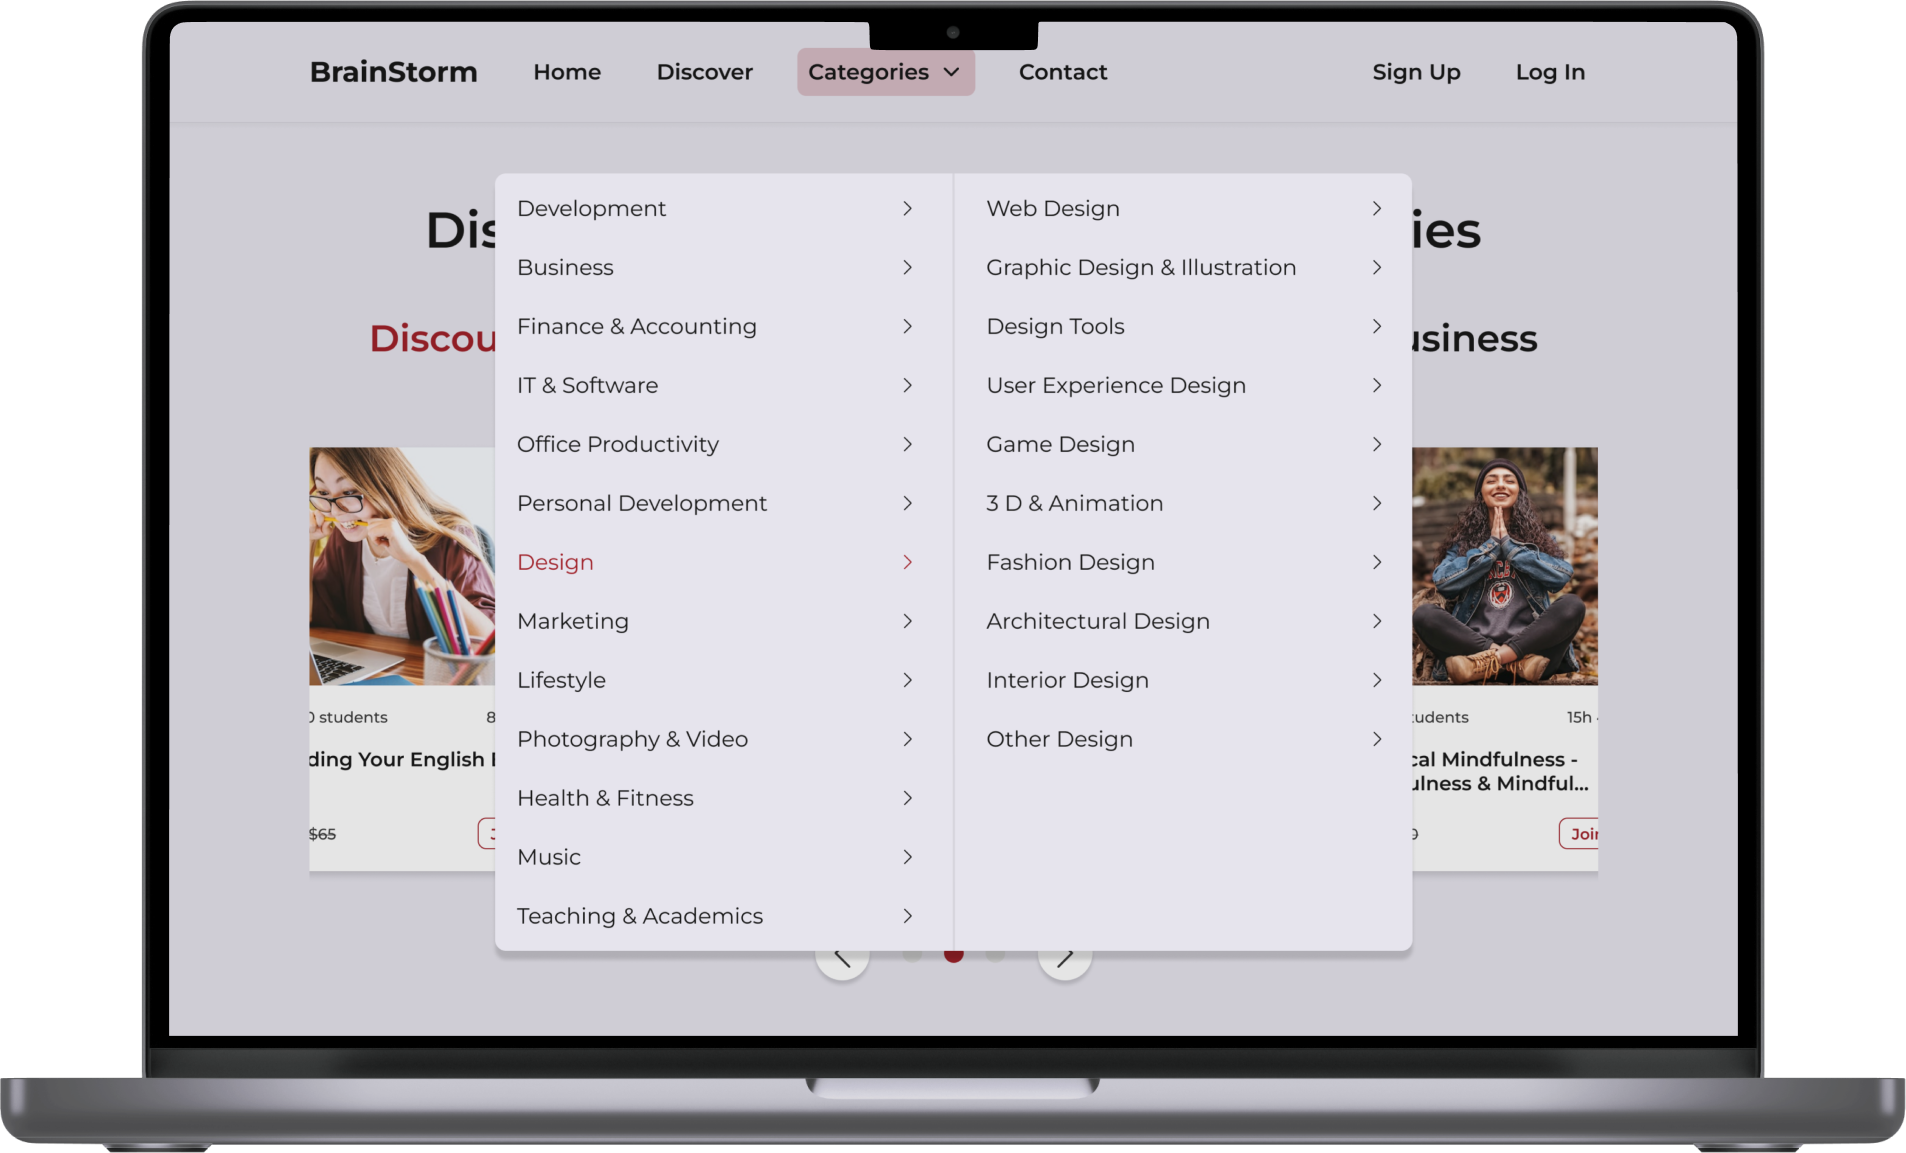
Task: Click the arrow beside Fashion Design
Action: [1376, 562]
